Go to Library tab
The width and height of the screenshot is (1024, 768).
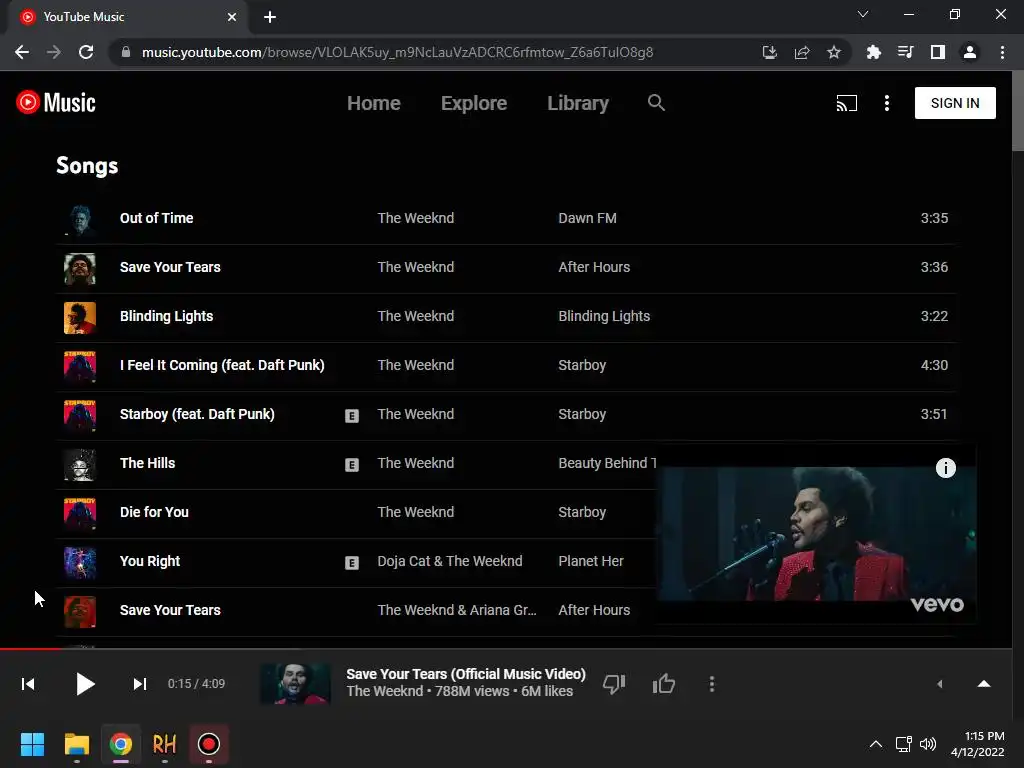(578, 103)
